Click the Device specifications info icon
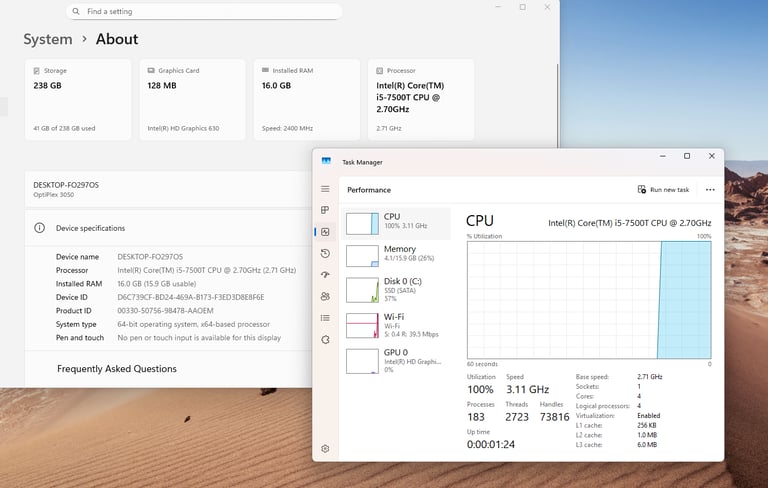The width and height of the screenshot is (768, 488). coord(40,228)
